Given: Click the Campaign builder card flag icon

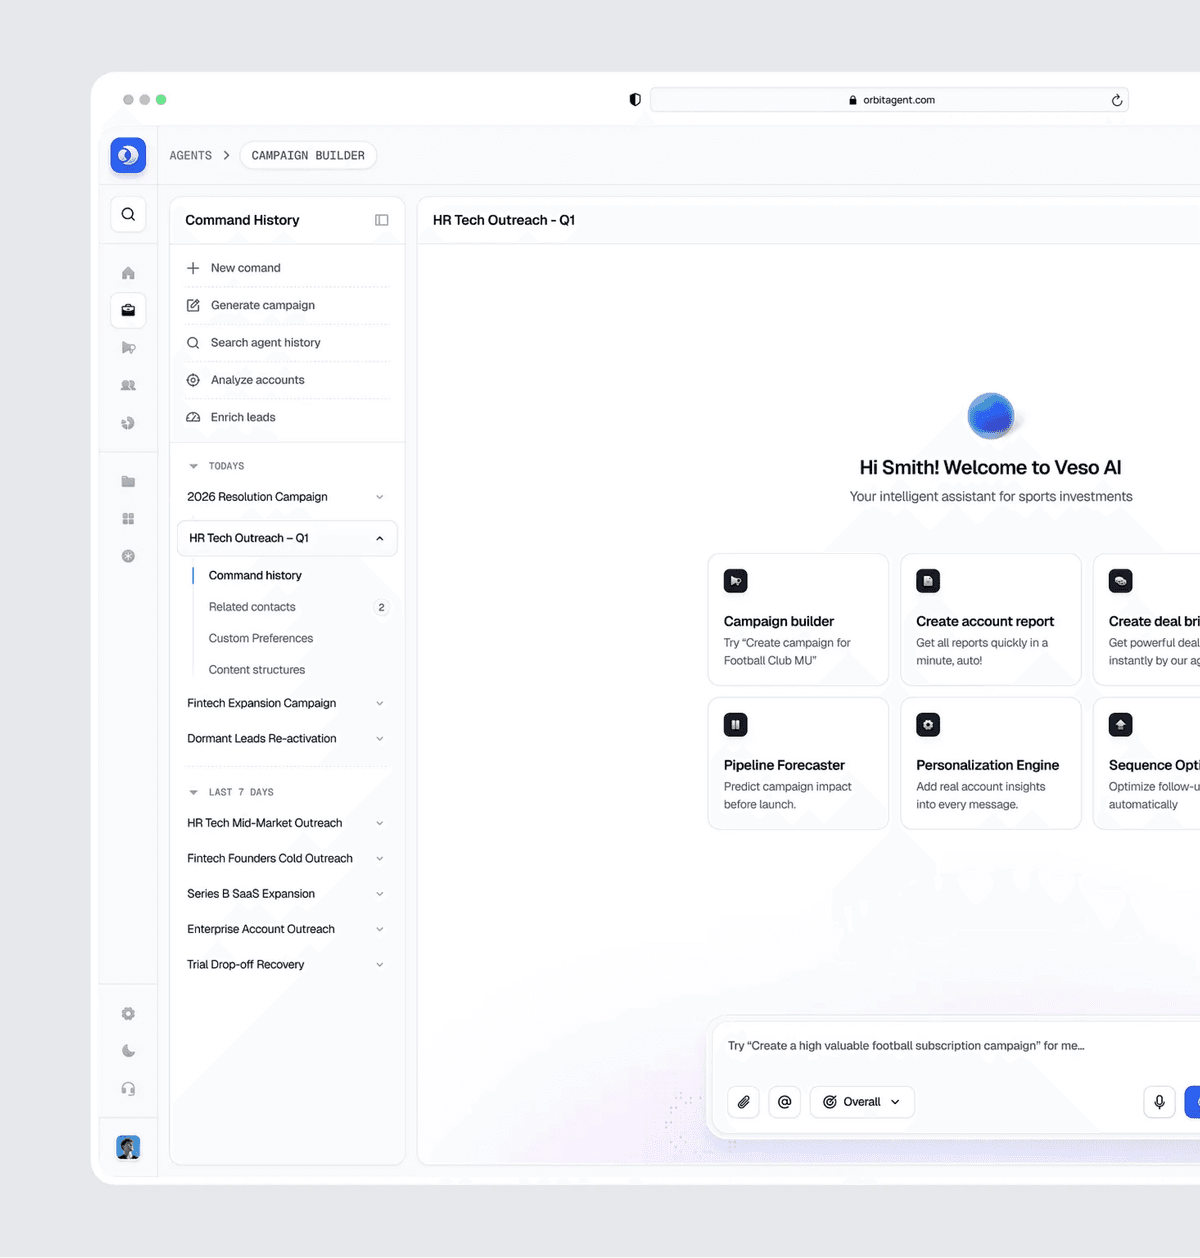Looking at the screenshot, I should pyautogui.click(x=736, y=581).
